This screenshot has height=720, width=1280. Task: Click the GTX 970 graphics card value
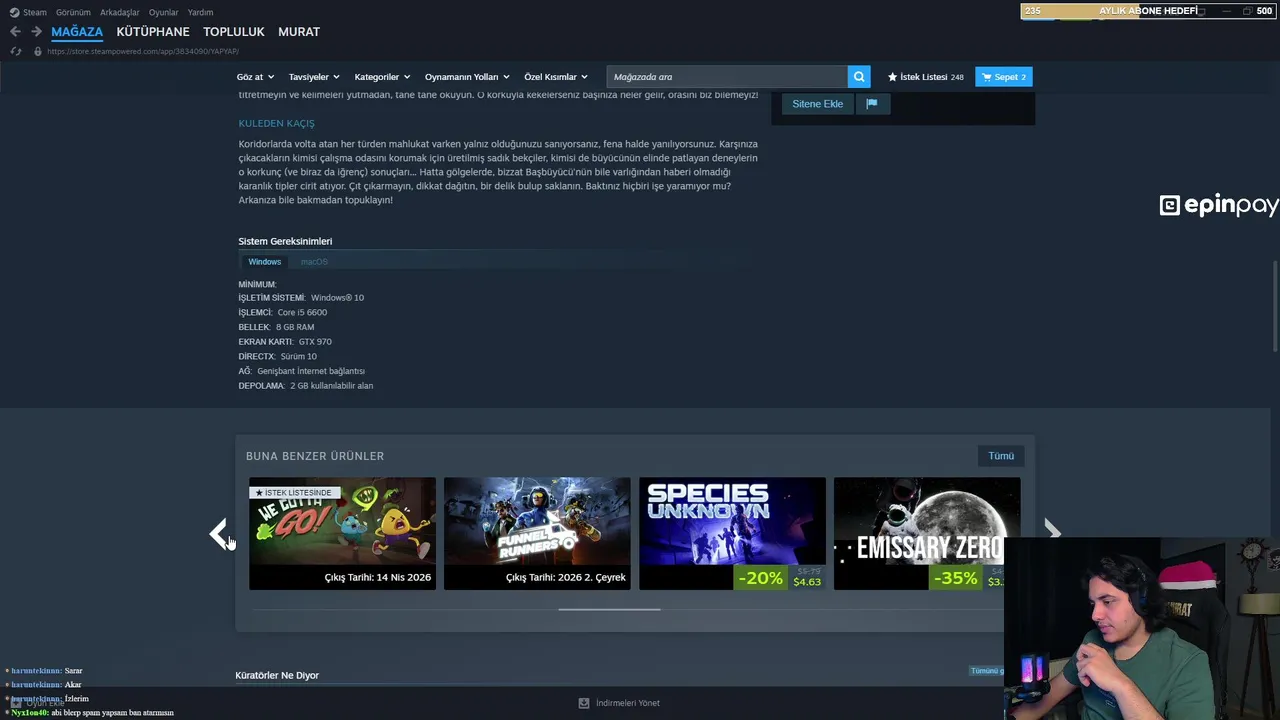(x=315, y=342)
